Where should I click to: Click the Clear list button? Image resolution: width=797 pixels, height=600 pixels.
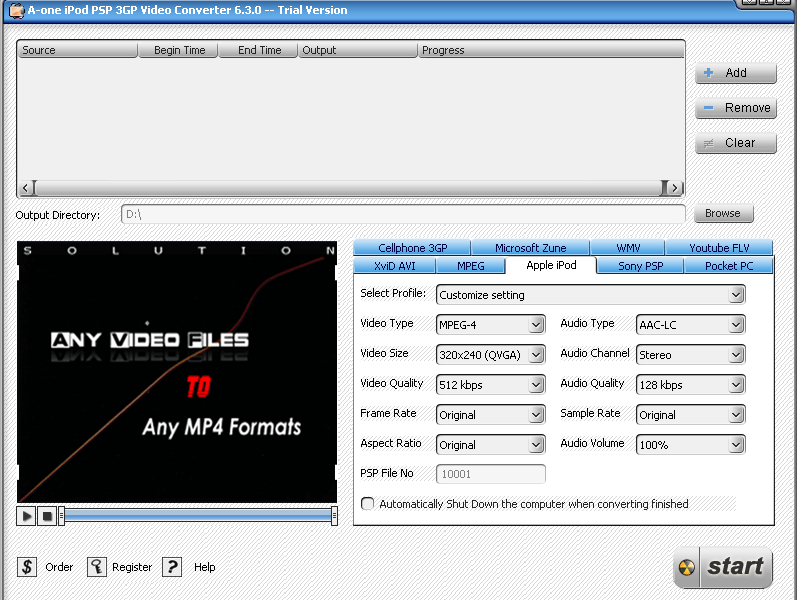735,143
